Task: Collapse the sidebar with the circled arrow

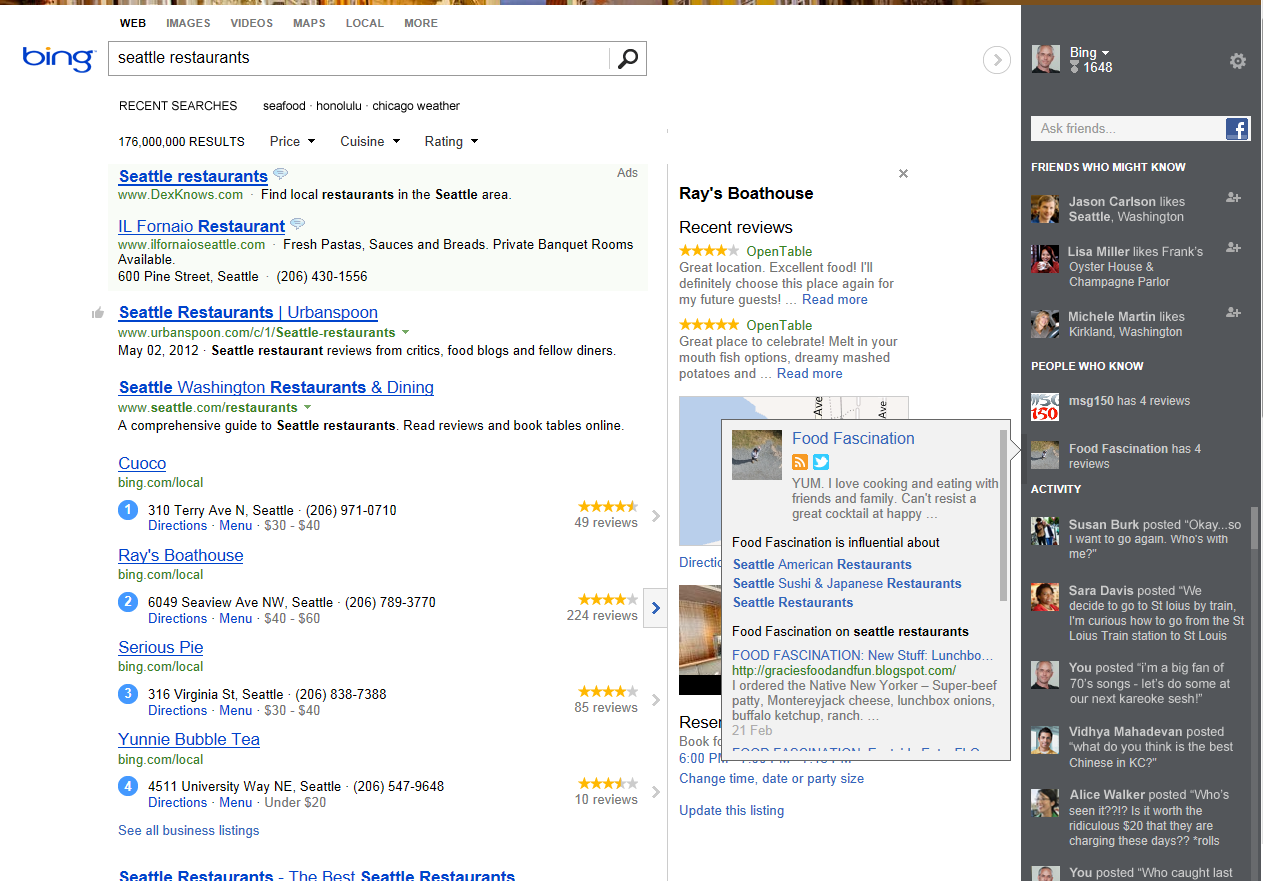Action: (996, 61)
